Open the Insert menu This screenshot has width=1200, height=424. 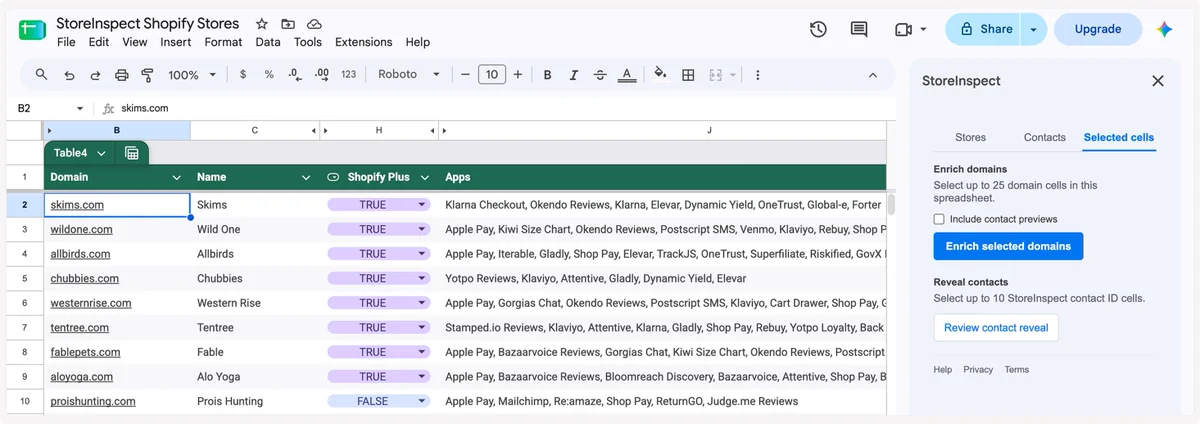coord(176,42)
